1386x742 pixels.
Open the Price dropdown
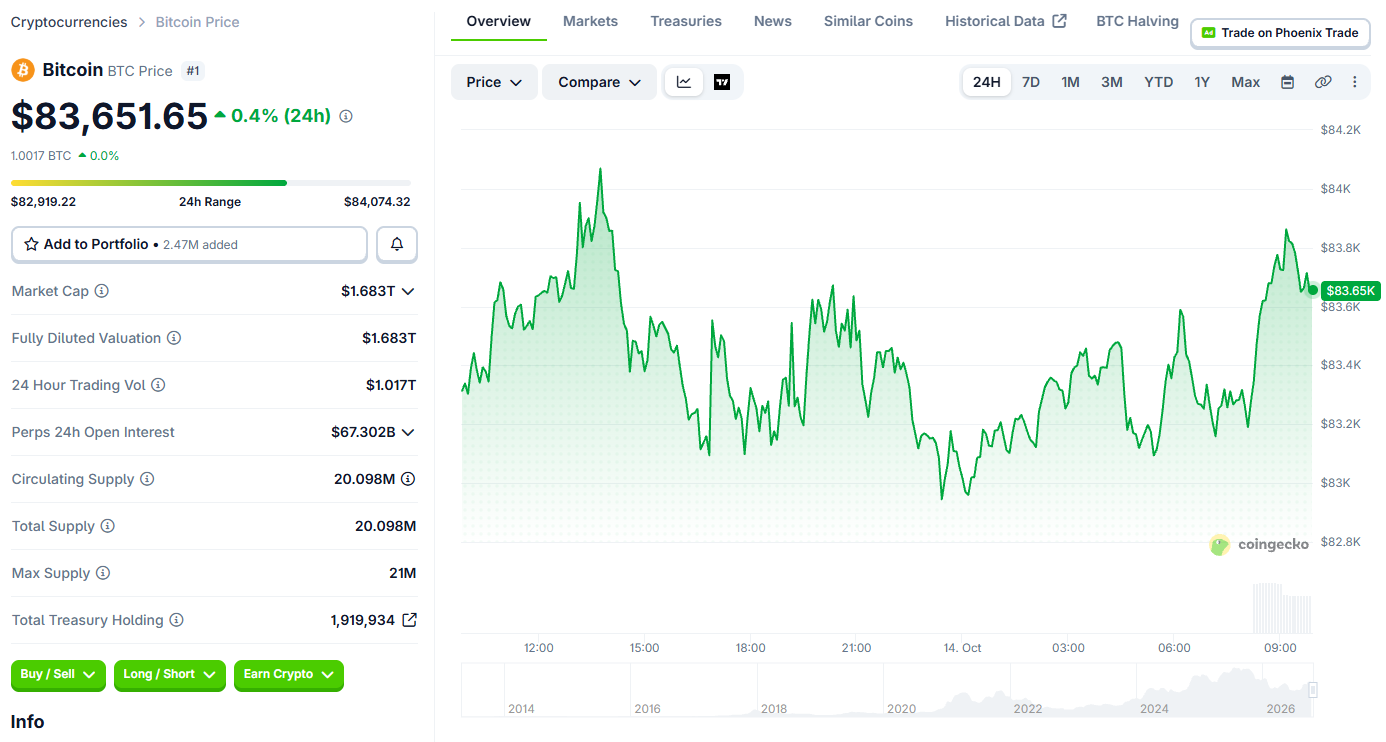[494, 82]
